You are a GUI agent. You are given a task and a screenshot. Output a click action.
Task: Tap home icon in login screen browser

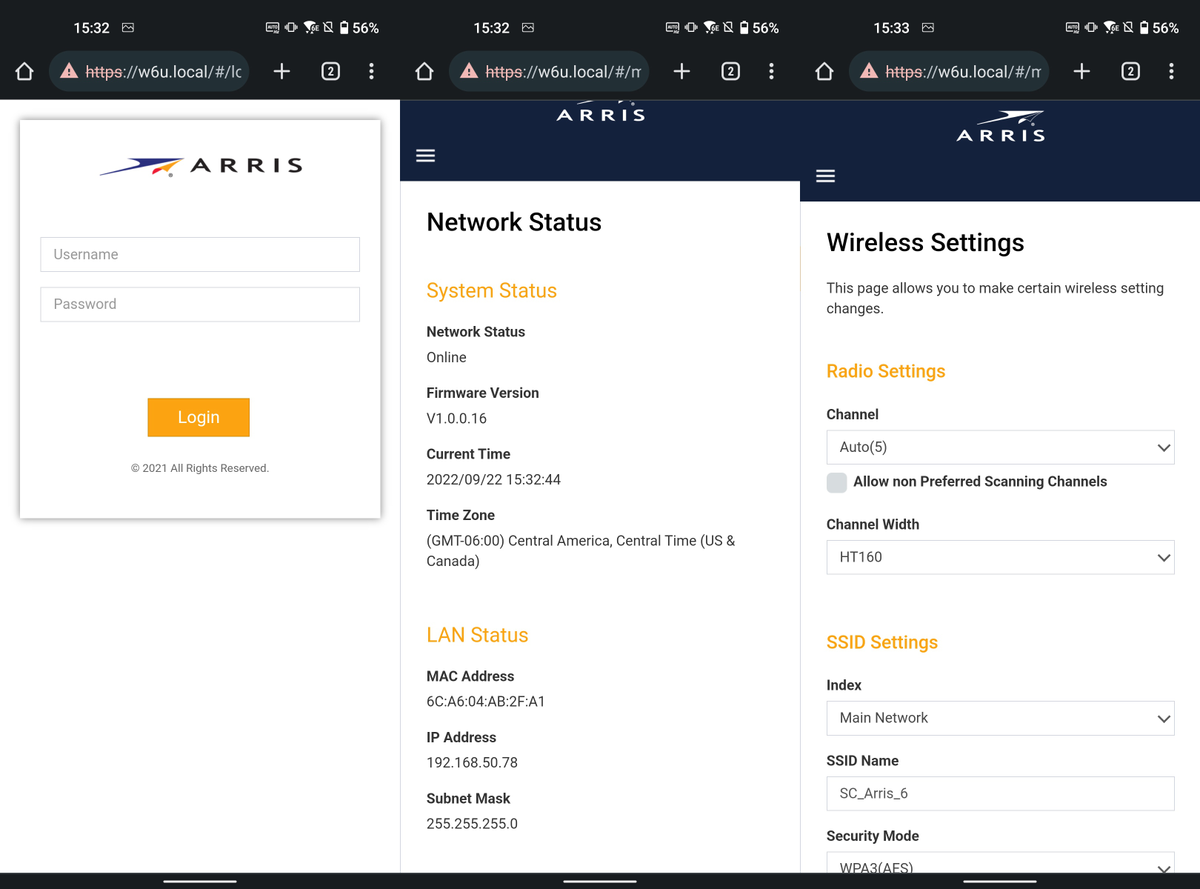[x=25, y=71]
